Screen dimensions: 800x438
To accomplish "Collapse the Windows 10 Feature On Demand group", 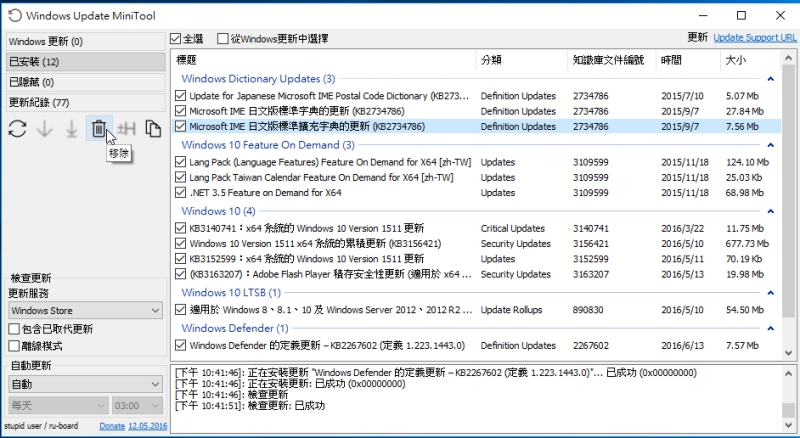I will pyautogui.click(x=770, y=145).
